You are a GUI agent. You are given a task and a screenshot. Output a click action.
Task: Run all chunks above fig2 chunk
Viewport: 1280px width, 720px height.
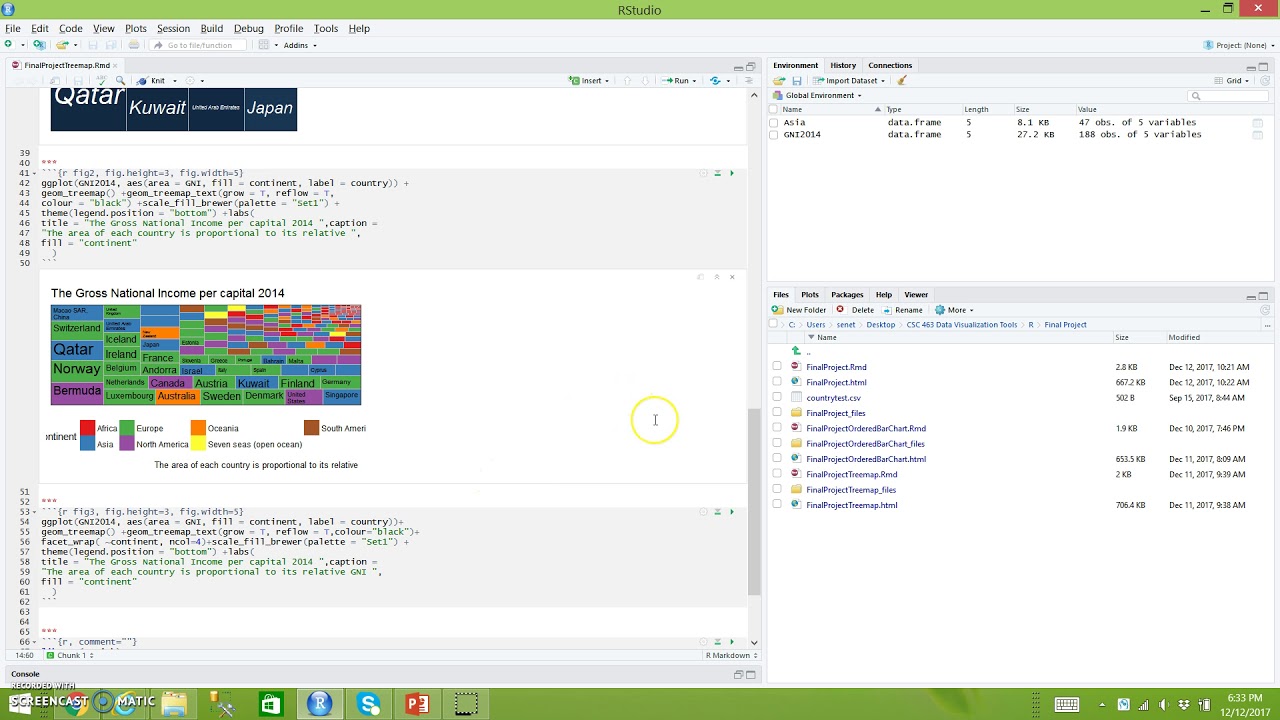[x=717, y=173]
